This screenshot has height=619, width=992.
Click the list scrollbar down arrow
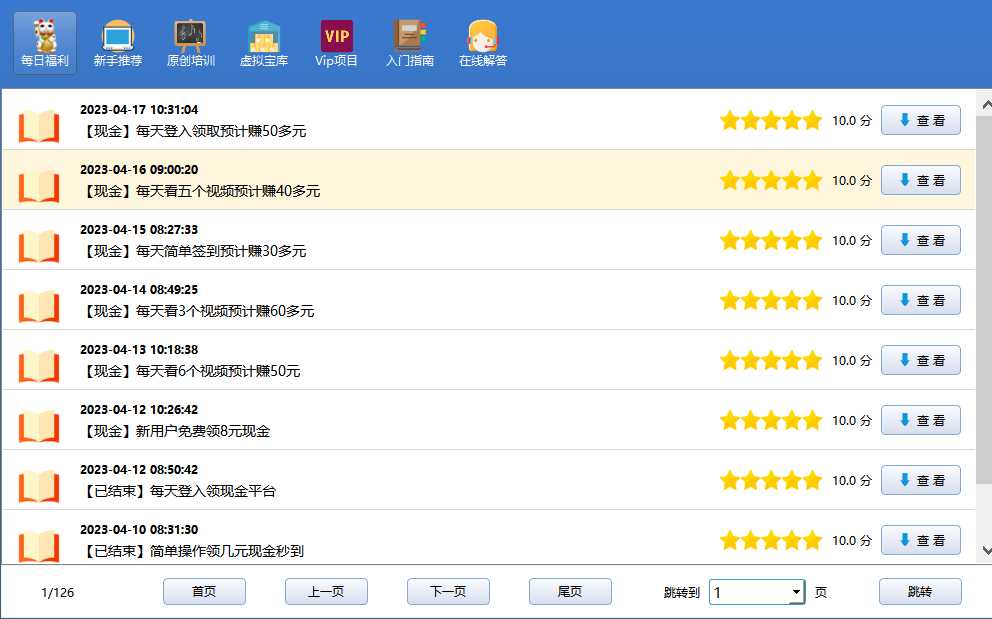coord(986,551)
